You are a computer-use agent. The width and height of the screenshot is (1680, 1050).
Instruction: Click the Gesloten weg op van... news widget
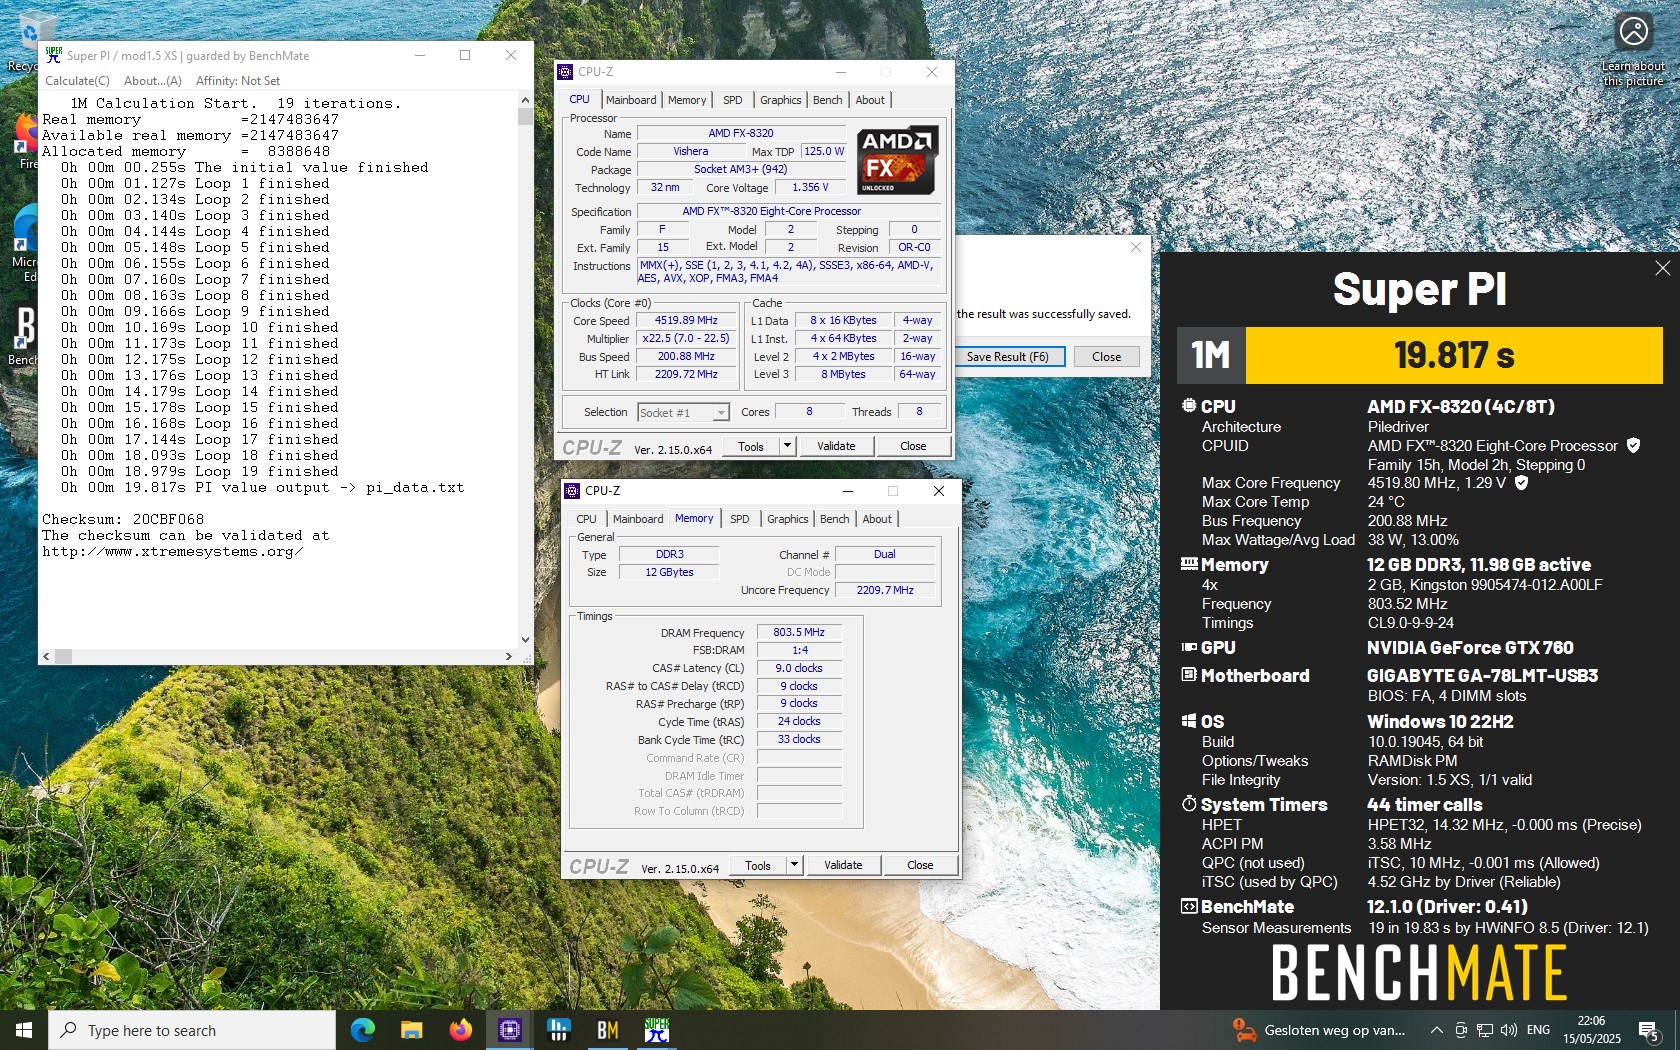coord(1320,1029)
